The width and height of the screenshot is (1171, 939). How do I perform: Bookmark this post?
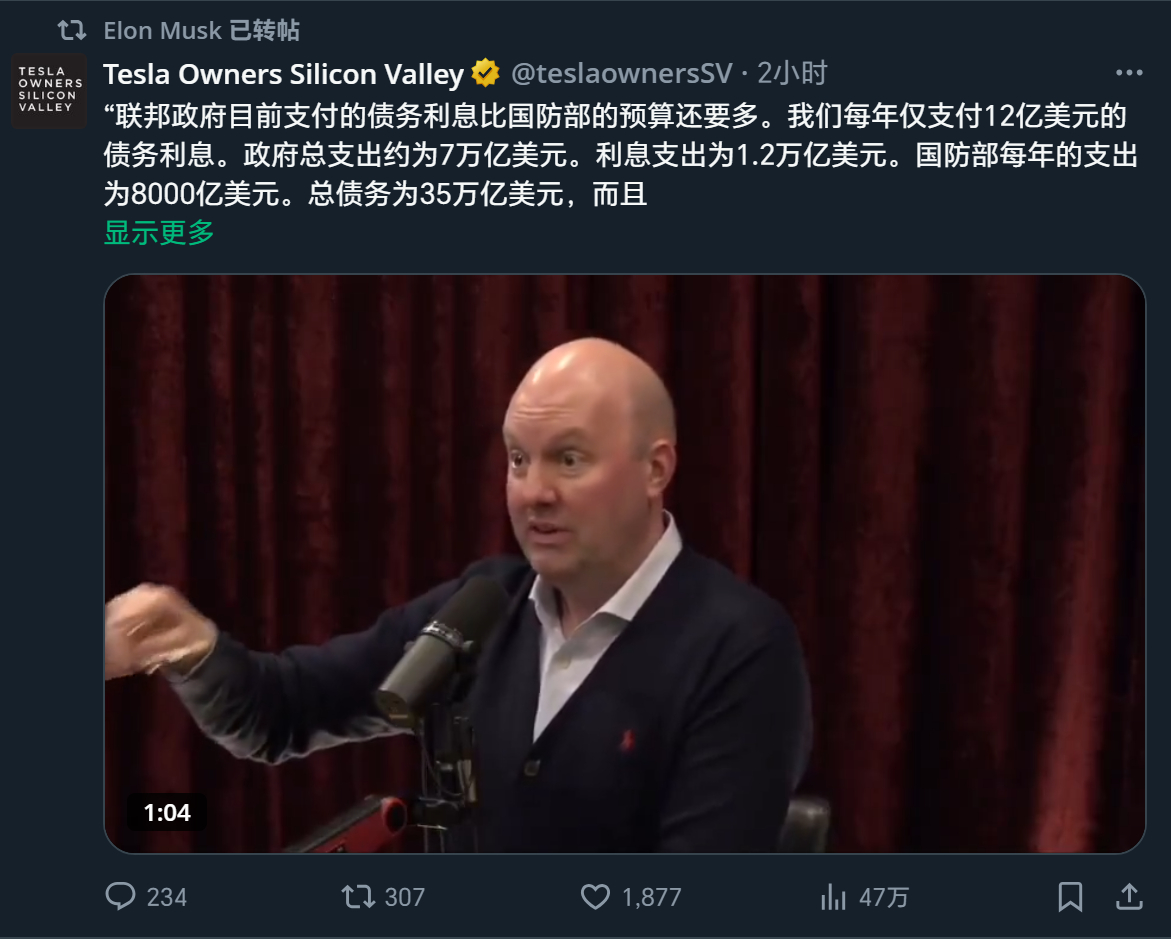pyautogui.click(x=1070, y=896)
